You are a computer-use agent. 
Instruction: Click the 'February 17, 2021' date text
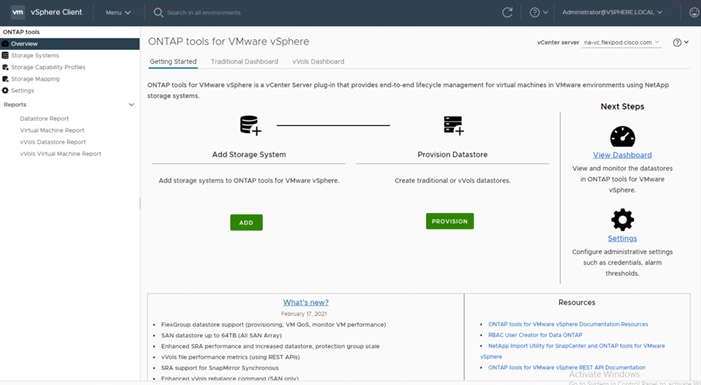304,314
